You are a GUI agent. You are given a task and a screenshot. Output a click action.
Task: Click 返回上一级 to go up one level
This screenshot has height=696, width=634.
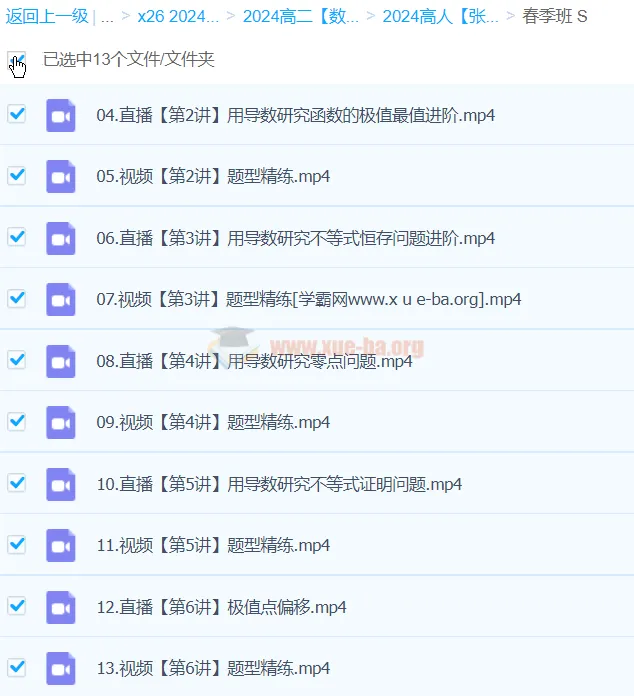[x=47, y=16]
